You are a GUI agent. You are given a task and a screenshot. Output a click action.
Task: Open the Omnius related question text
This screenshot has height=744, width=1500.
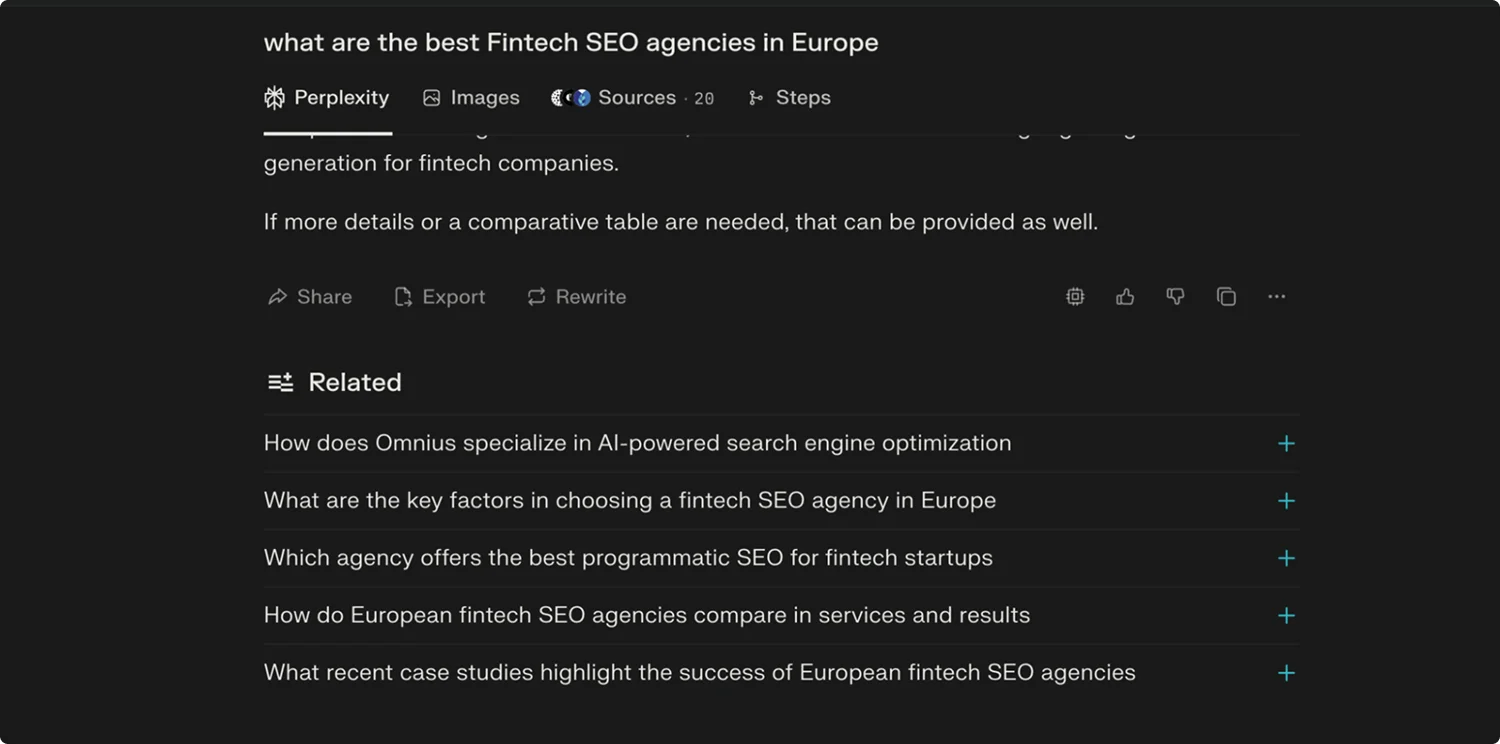click(637, 443)
